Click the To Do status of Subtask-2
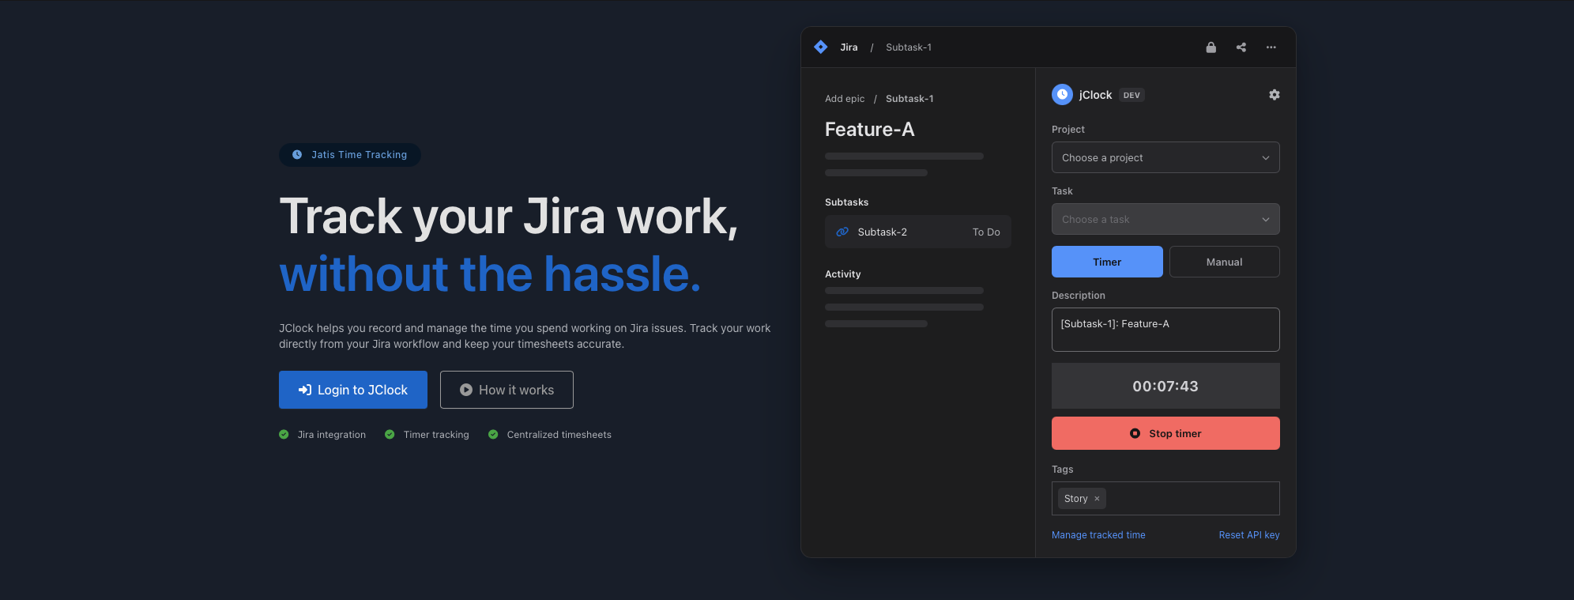The image size is (1574, 600). coord(986,232)
